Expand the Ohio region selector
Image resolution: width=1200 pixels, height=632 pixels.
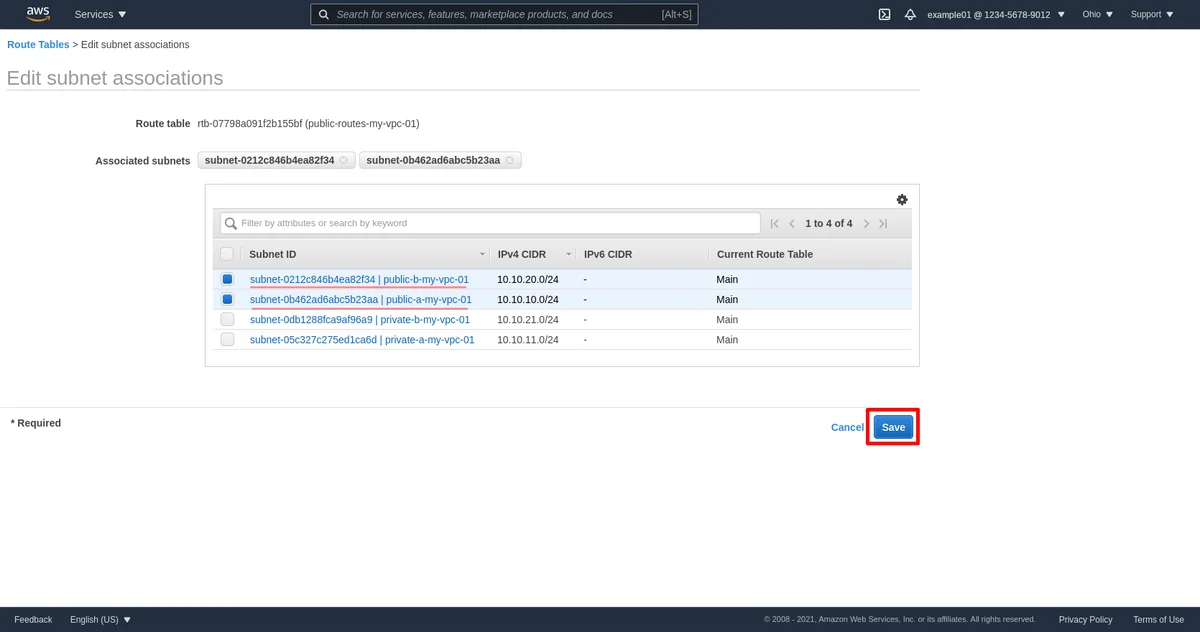[x=1097, y=15]
